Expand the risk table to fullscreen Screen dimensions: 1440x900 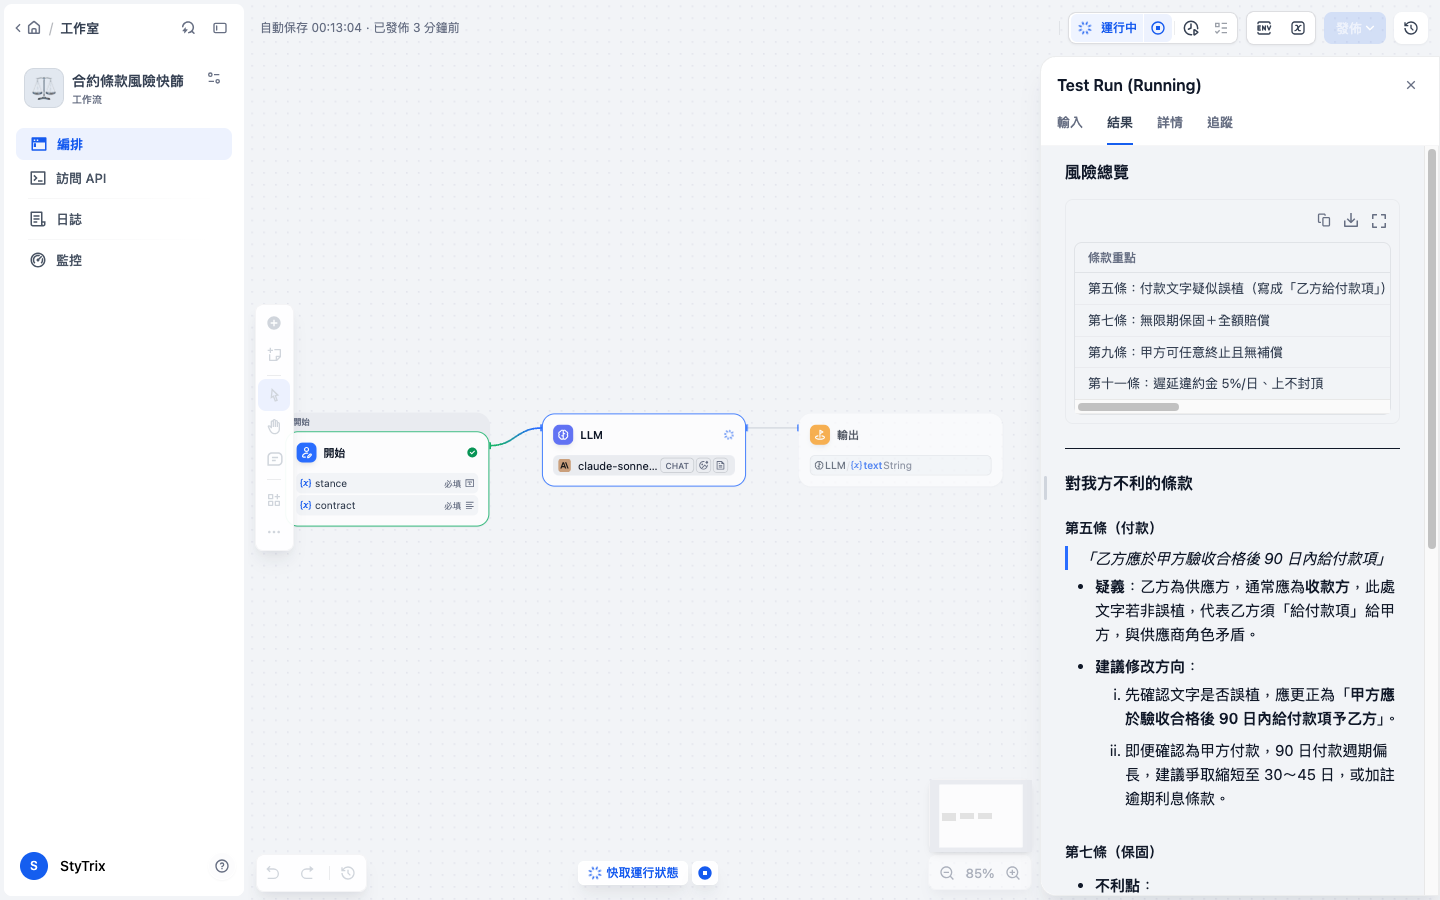pyautogui.click(x=1379, y=220)
